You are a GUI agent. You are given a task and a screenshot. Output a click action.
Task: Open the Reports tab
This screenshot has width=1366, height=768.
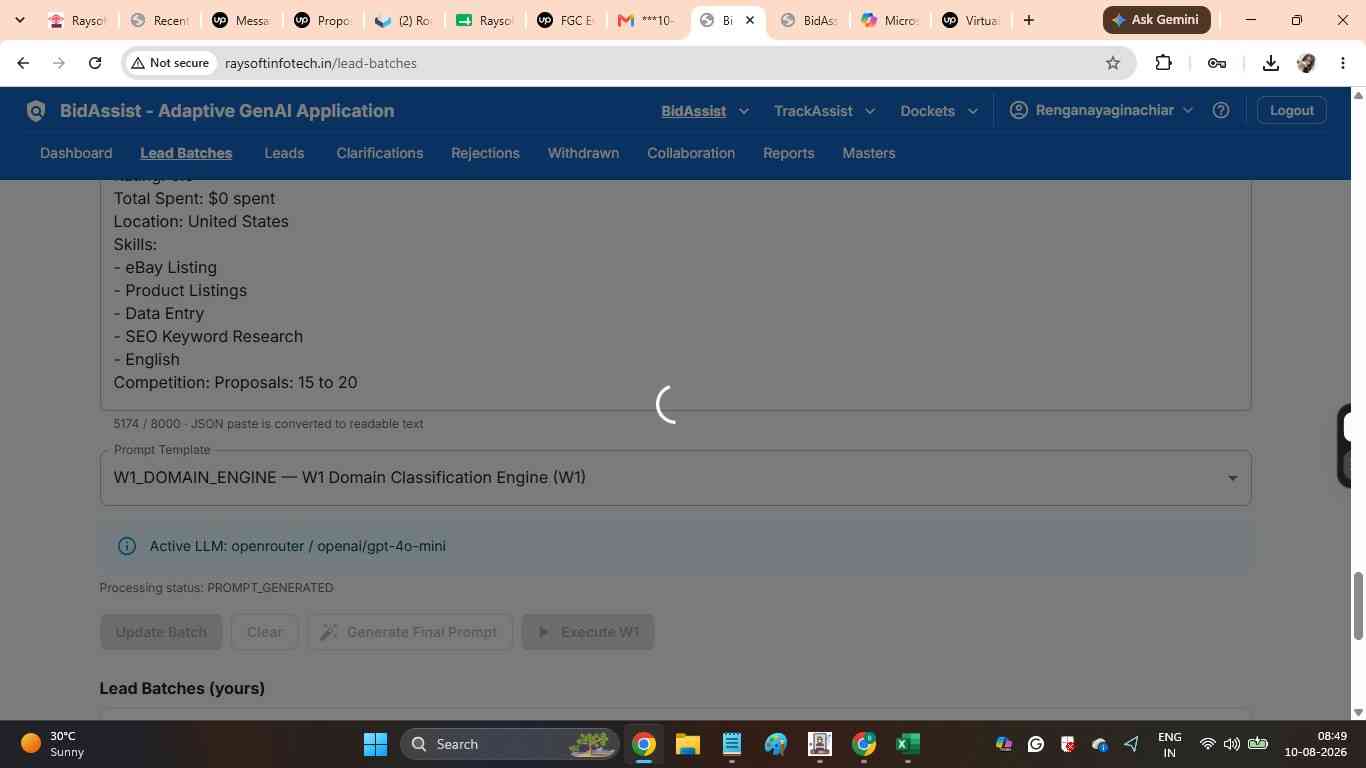(x=788, y=153)
